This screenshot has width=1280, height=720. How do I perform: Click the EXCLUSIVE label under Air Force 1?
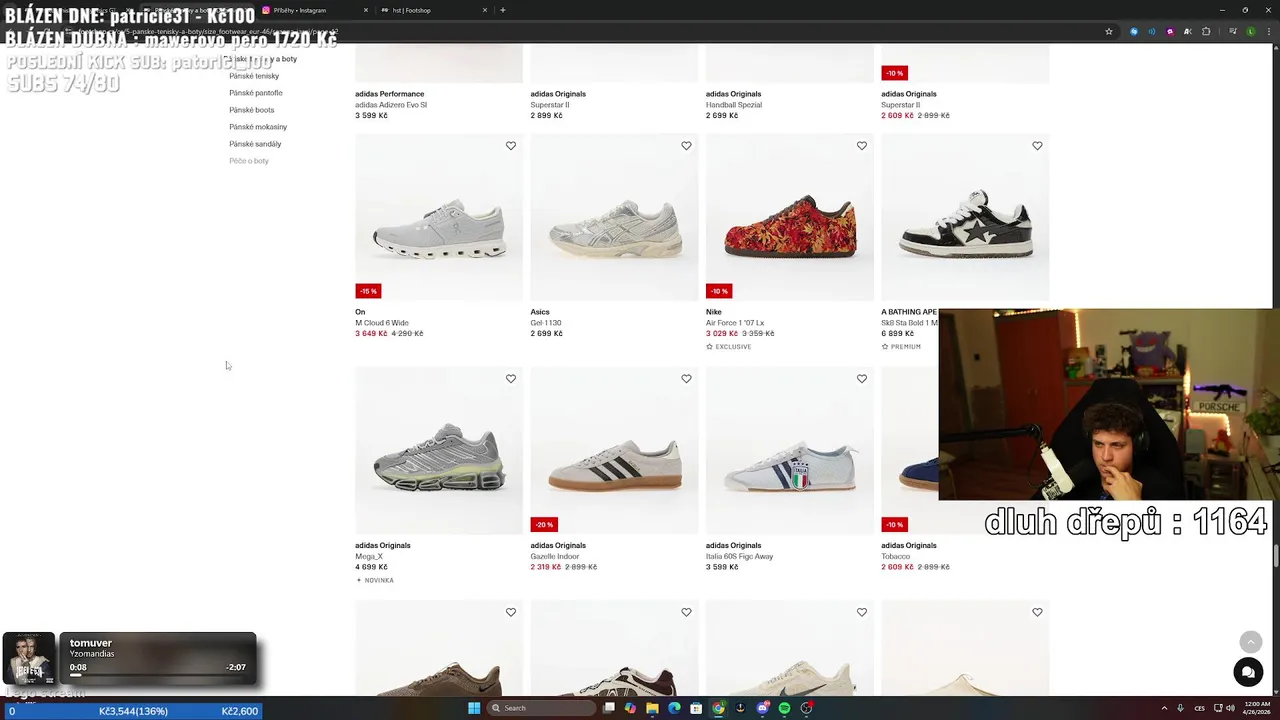tap(728, 347)
